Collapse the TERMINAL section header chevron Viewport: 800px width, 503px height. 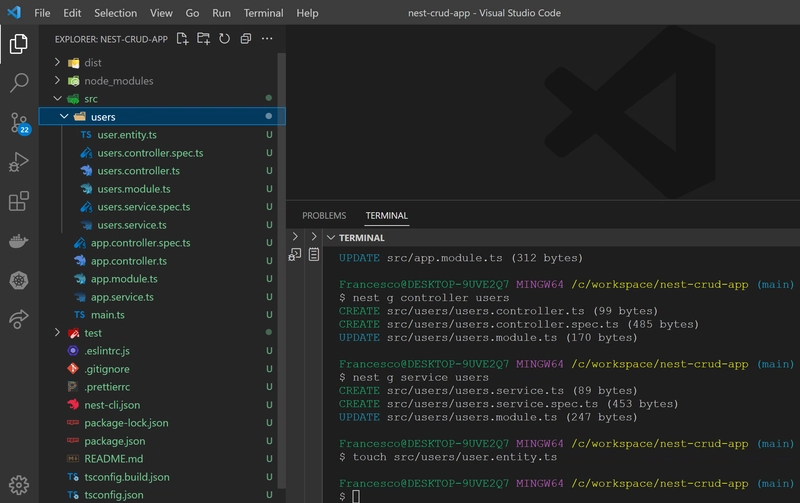331,238
